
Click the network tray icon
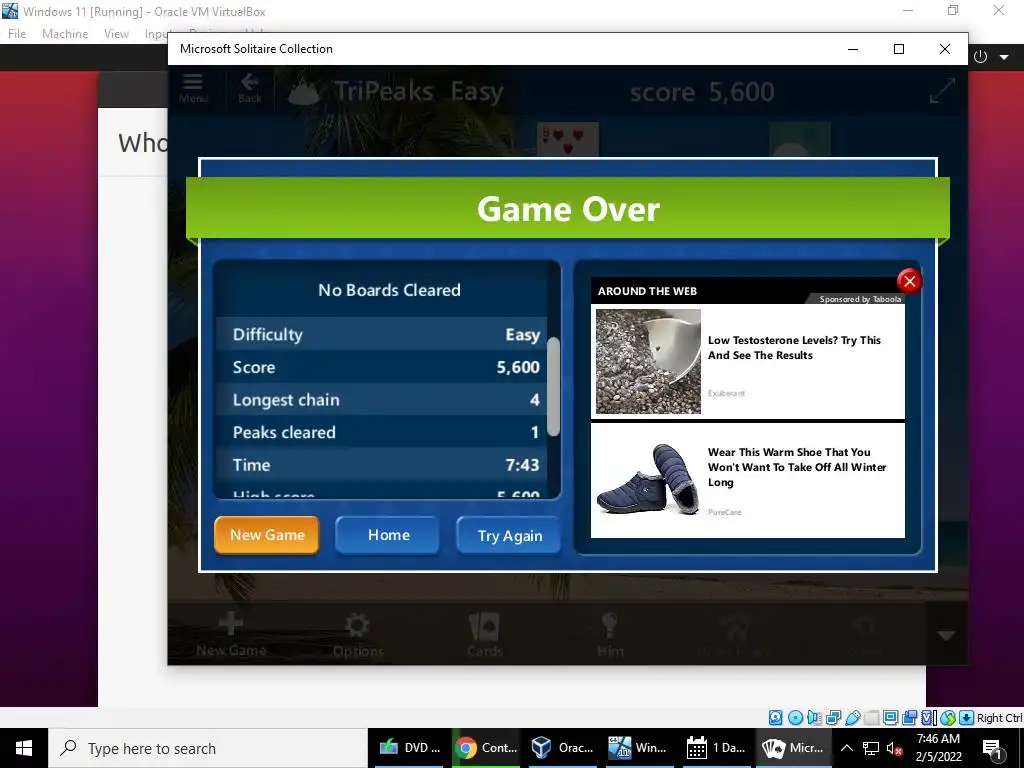coord(871,748)
